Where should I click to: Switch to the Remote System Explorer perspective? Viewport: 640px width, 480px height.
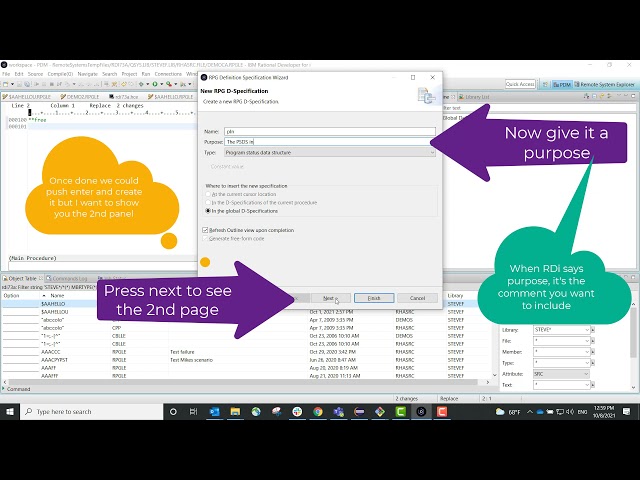(x=604, y=84)
